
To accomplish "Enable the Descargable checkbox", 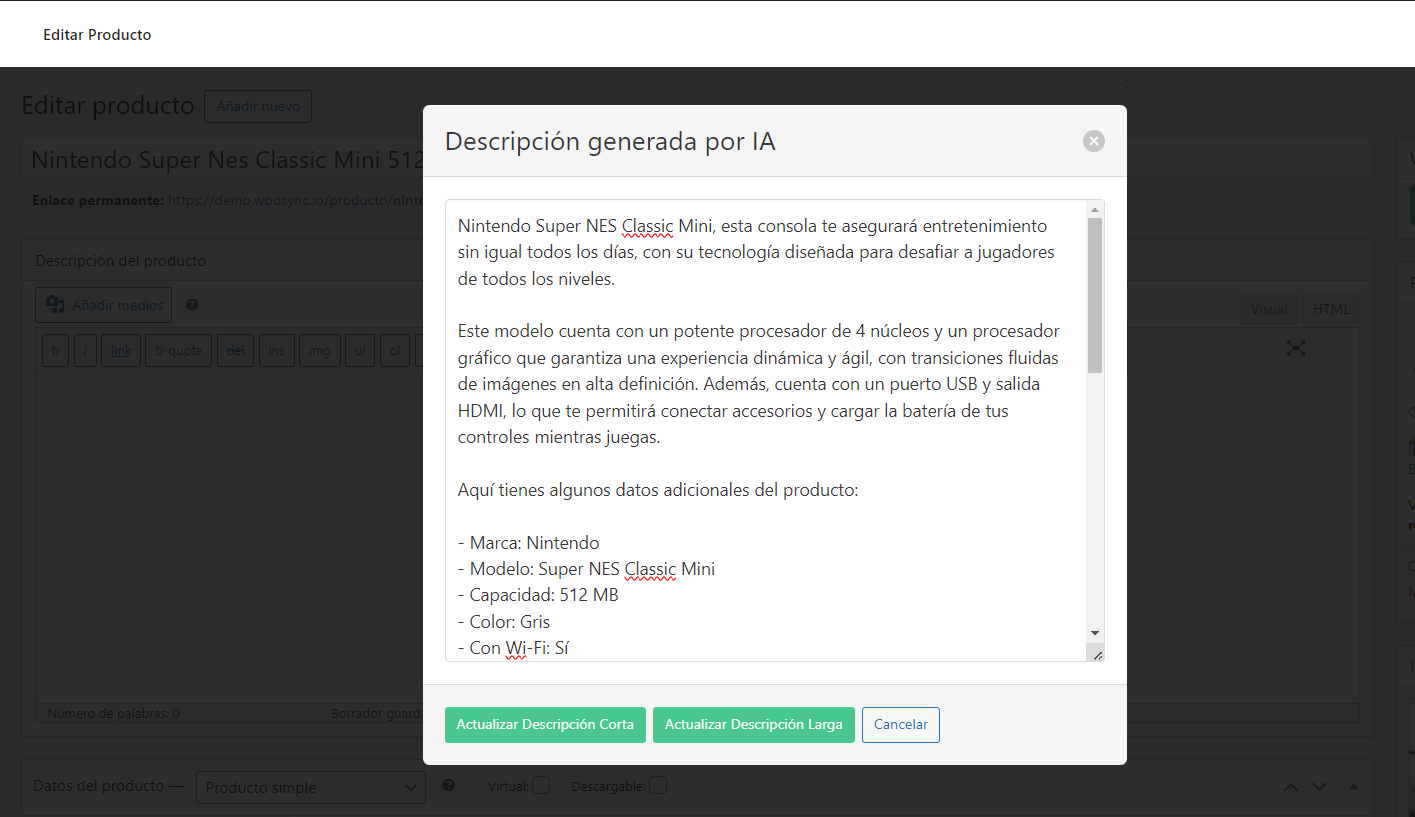I will click(658, 786).
